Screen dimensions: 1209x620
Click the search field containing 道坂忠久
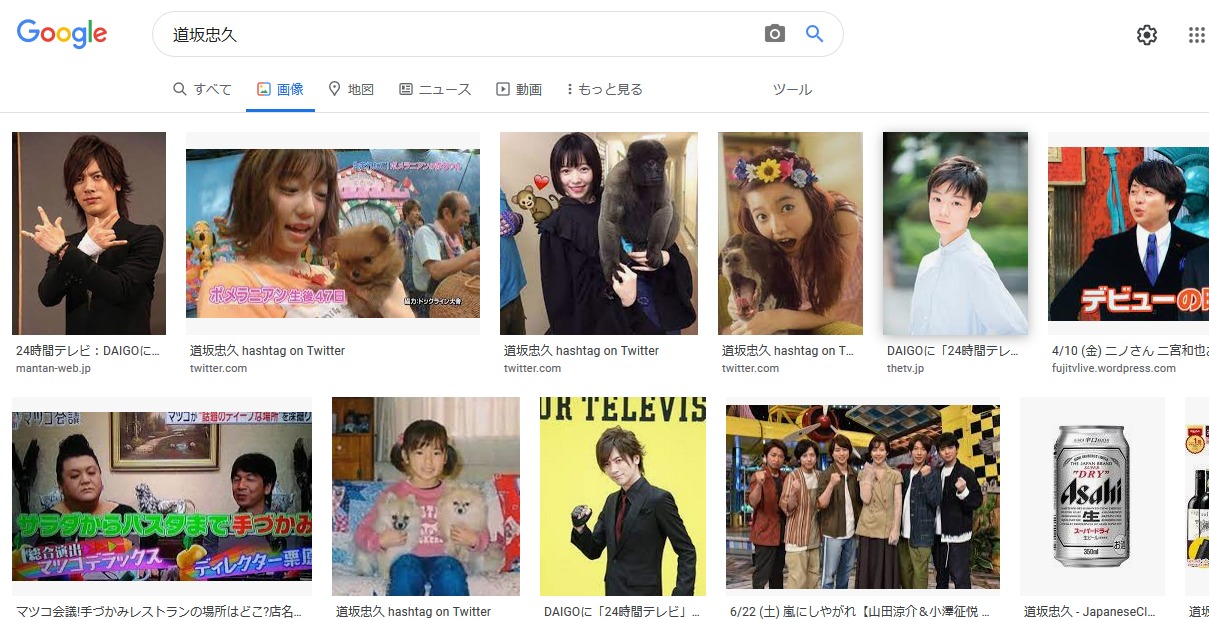click(x=460, y=34)
